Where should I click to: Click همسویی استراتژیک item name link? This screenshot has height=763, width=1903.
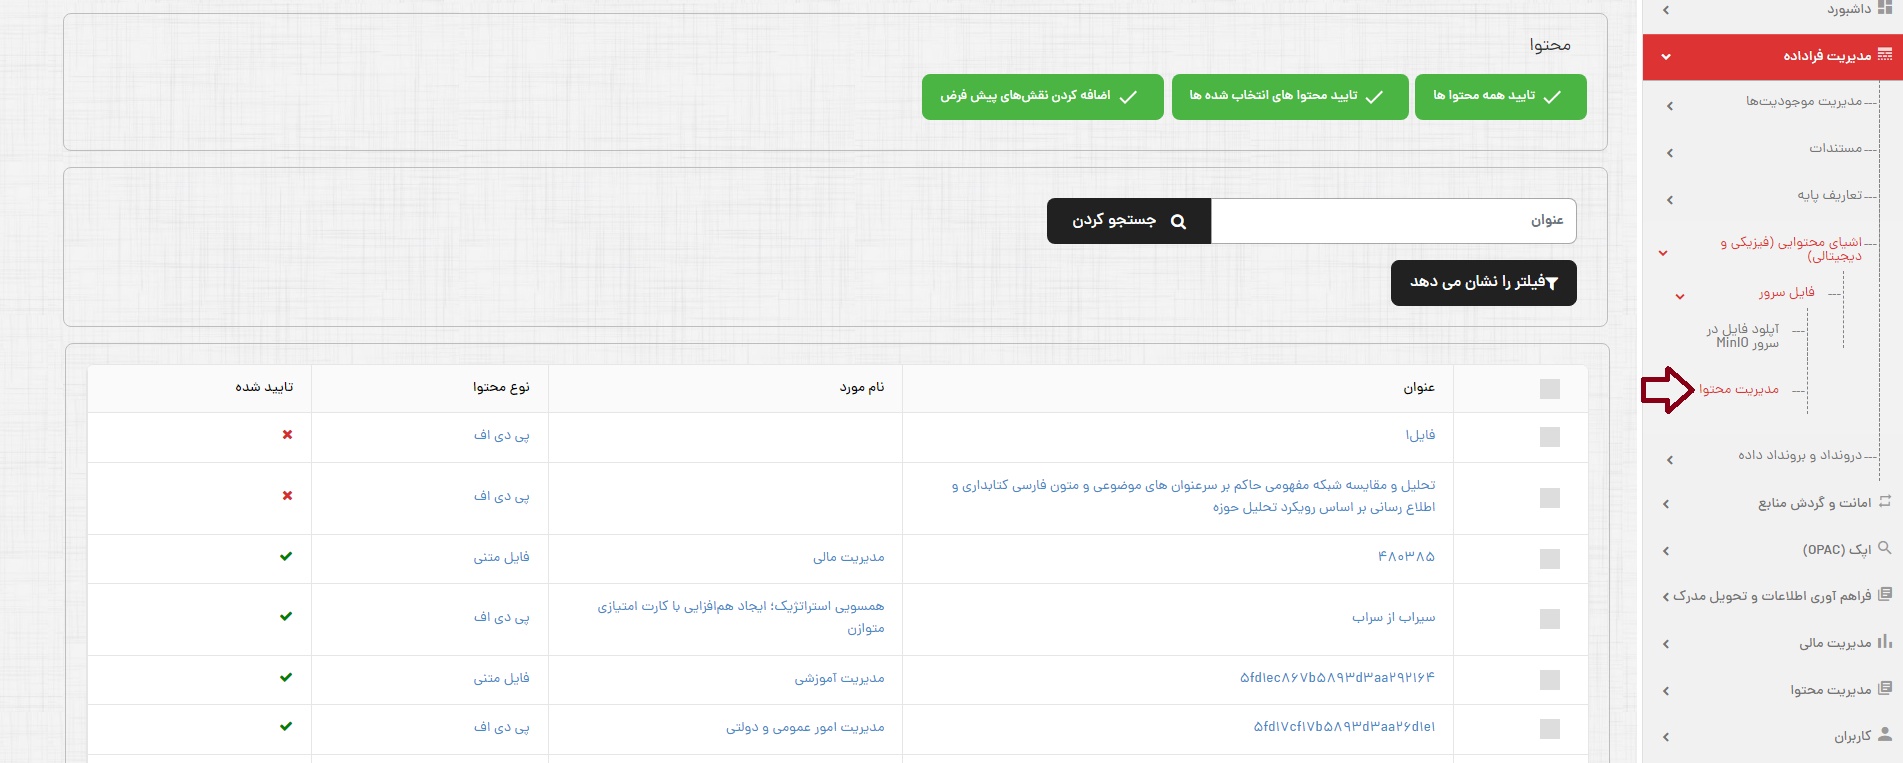(741, 617)
